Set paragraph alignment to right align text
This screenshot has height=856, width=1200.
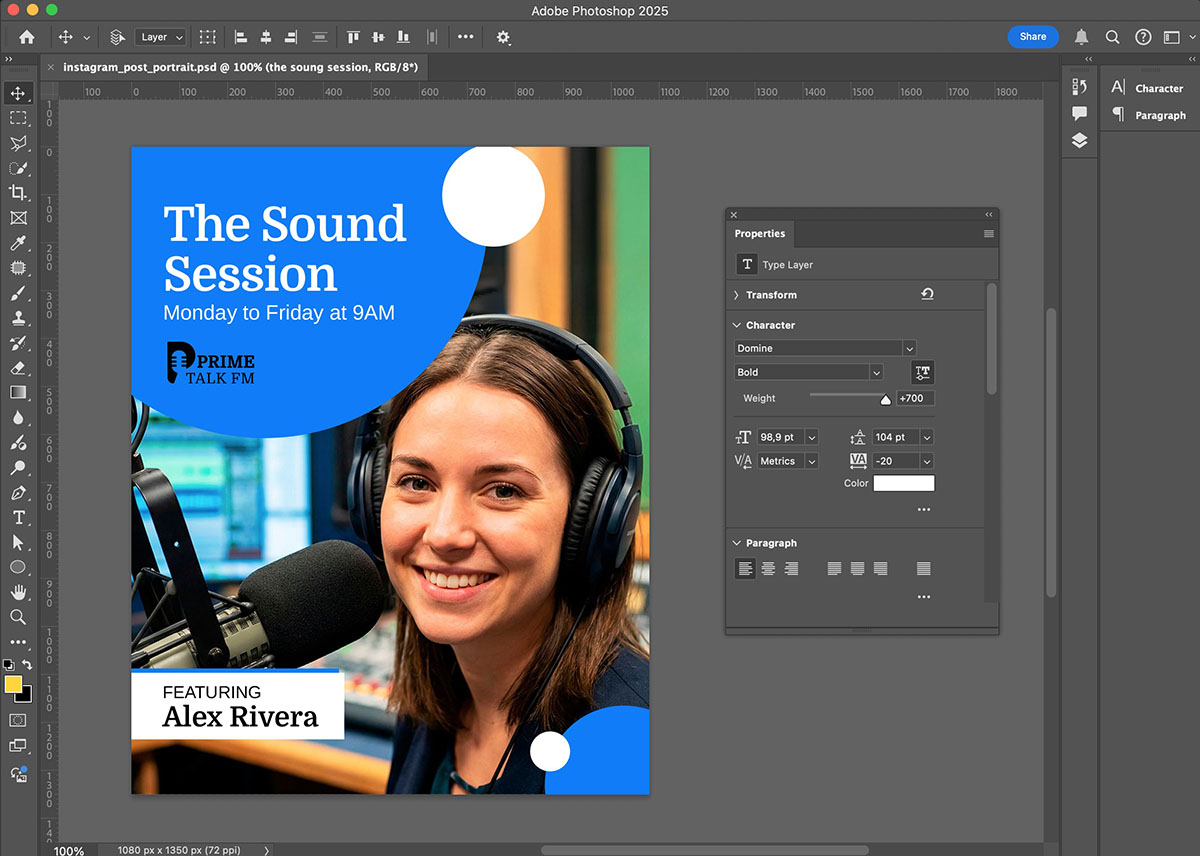791,569
